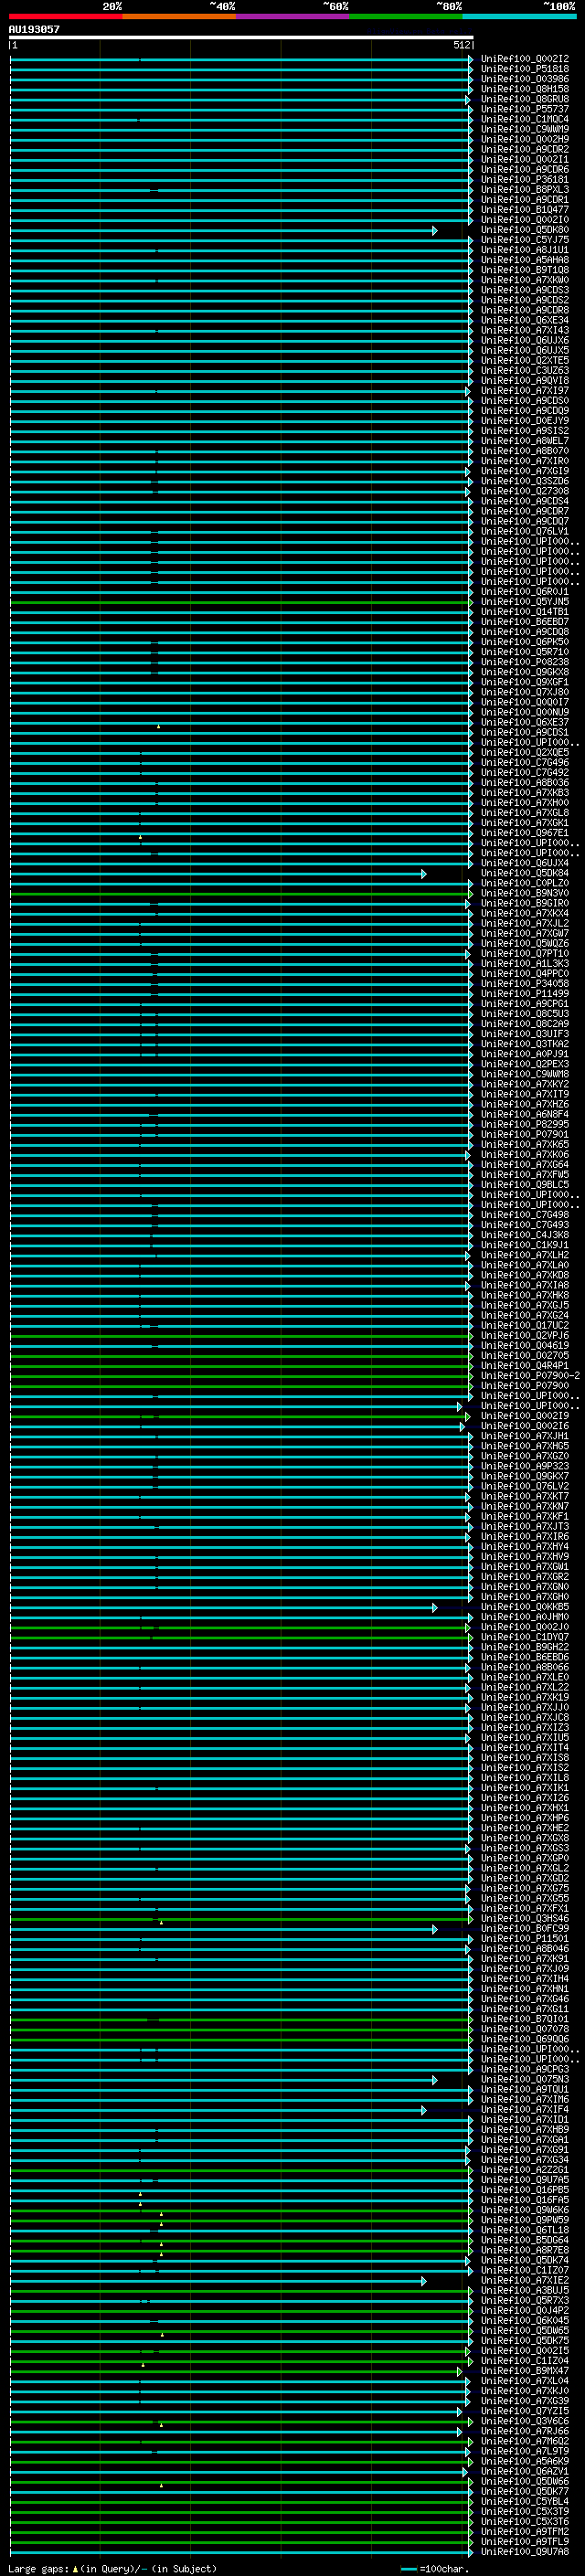The height and width of the screenshot is (2576, 585).
Task: Select the UniRef100_A9QVI8 label
Action: [x=525, y=380]
